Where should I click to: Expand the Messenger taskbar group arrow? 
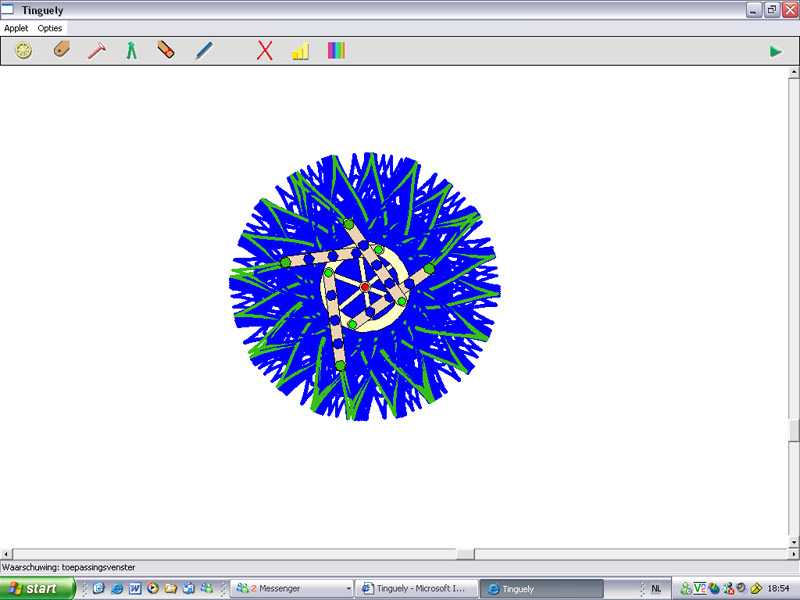pyautogui.click(x=348, y=589)
